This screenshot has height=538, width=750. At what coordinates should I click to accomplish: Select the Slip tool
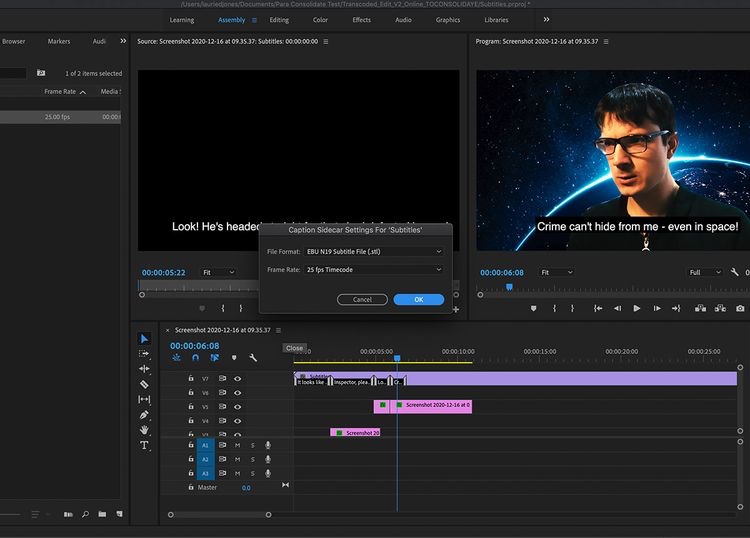144,399
